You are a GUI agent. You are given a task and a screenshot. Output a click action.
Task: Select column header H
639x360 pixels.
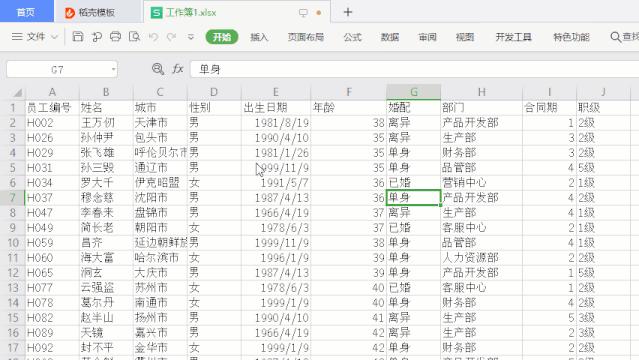coord(481,92)
